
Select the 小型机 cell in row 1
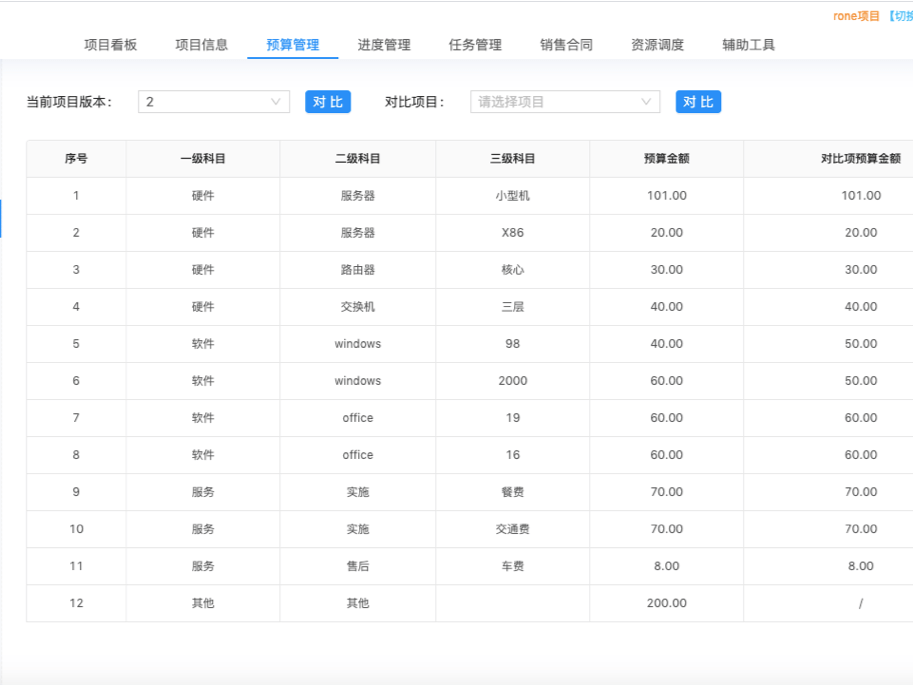512,196
